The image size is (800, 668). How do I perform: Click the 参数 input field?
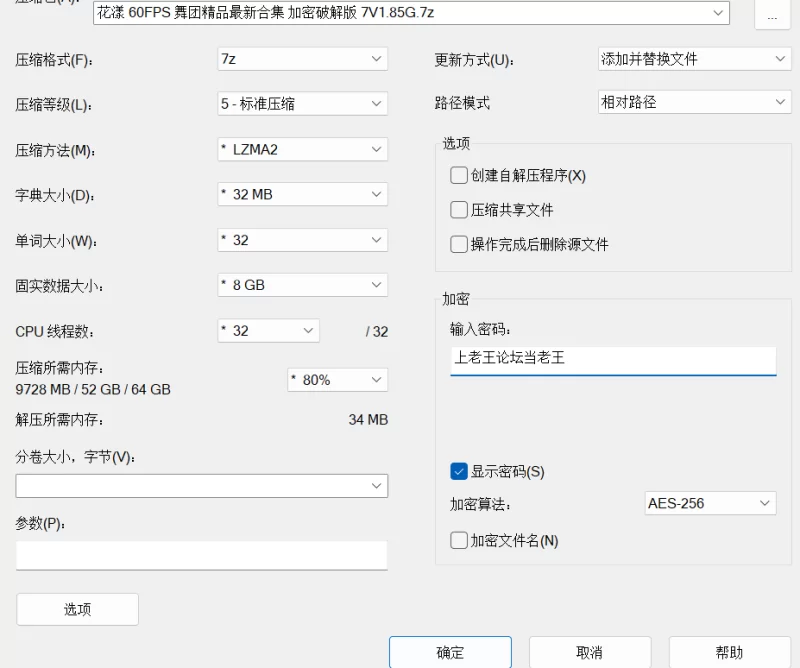pos(202,555)
